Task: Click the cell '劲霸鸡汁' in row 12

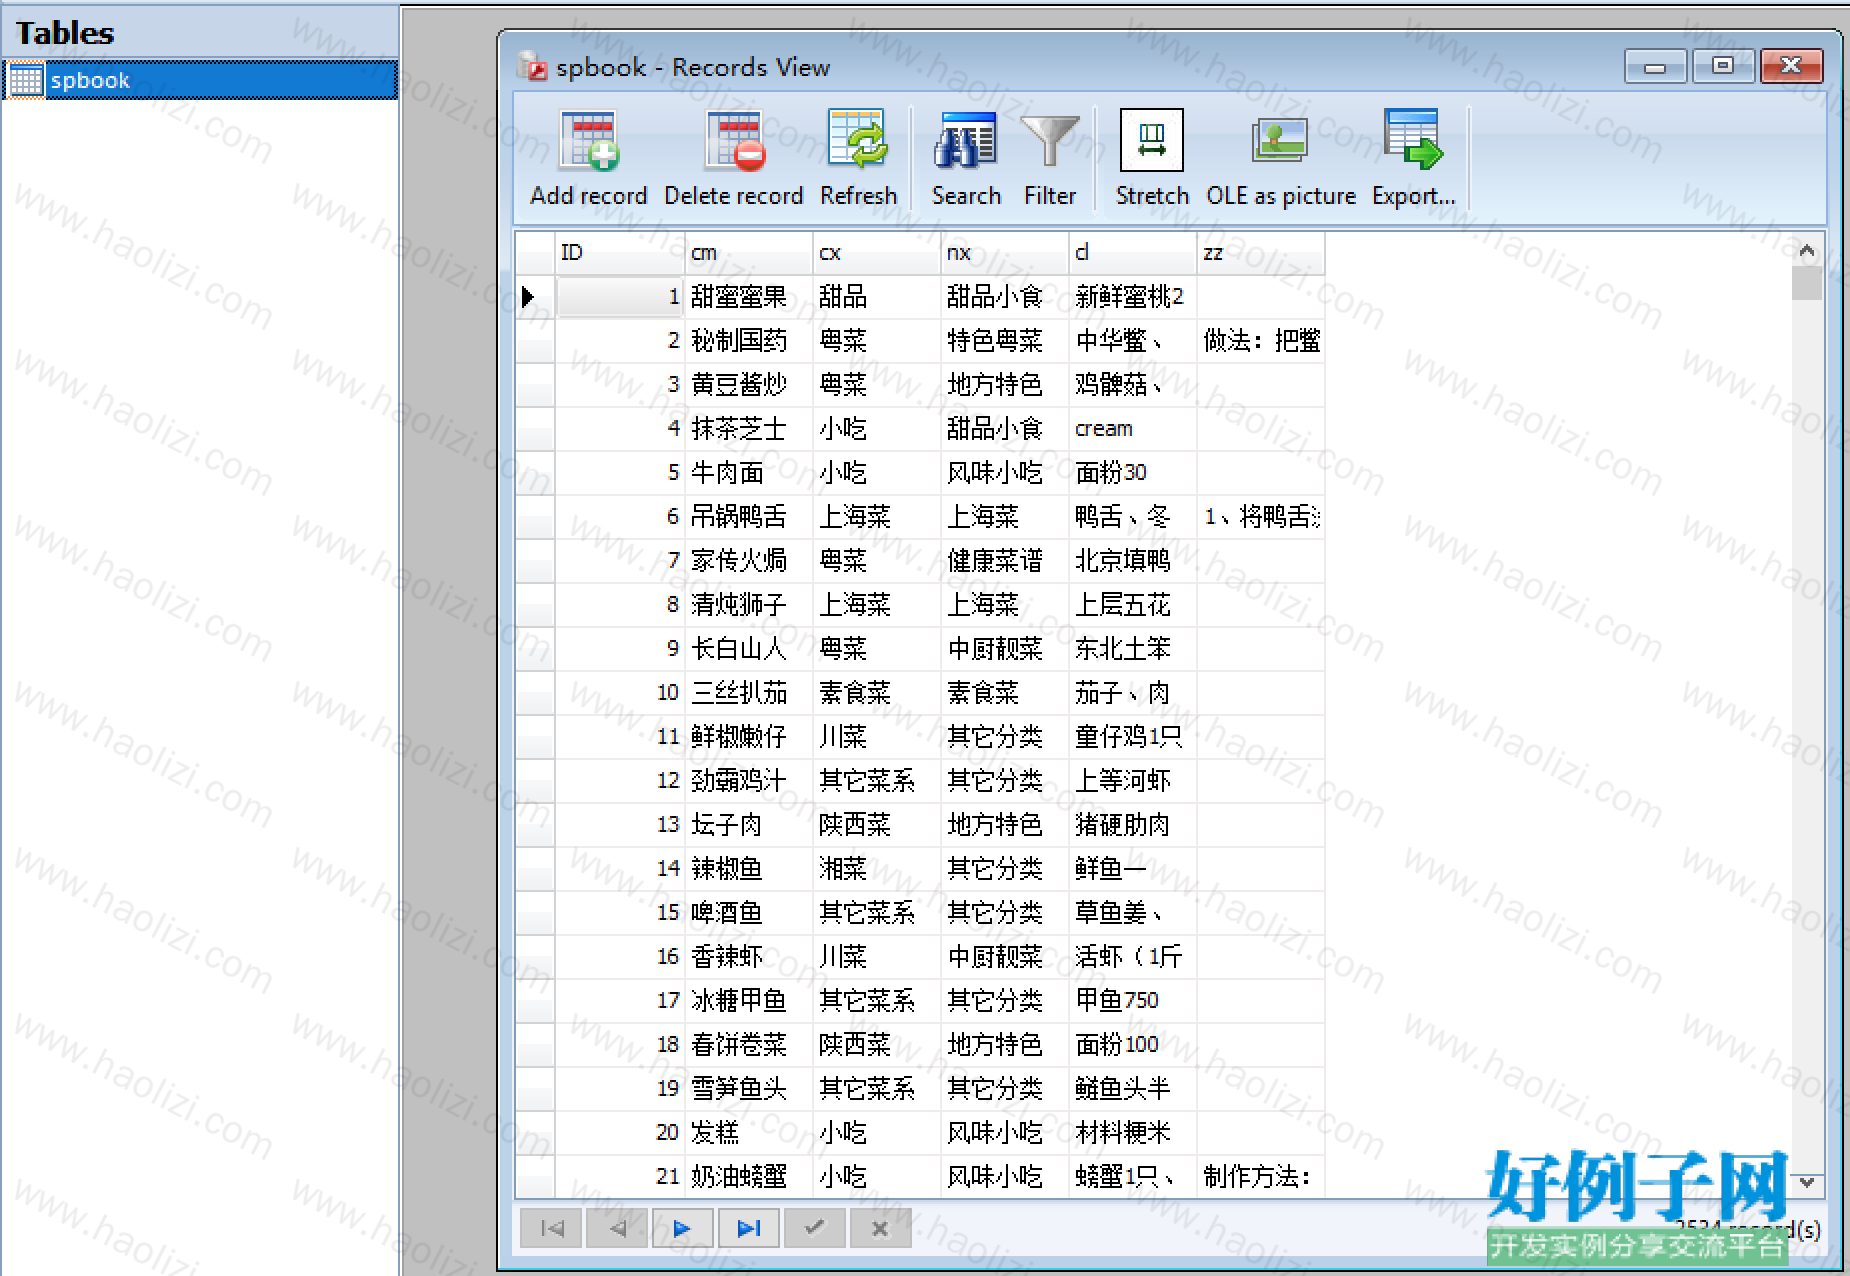Action: coord(749,781)
